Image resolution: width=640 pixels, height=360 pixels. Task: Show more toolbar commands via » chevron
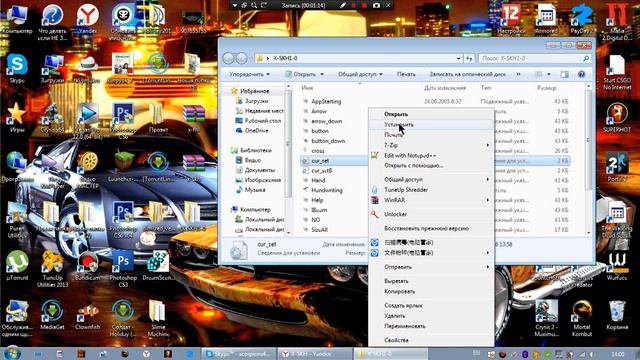tap(518, 74)
